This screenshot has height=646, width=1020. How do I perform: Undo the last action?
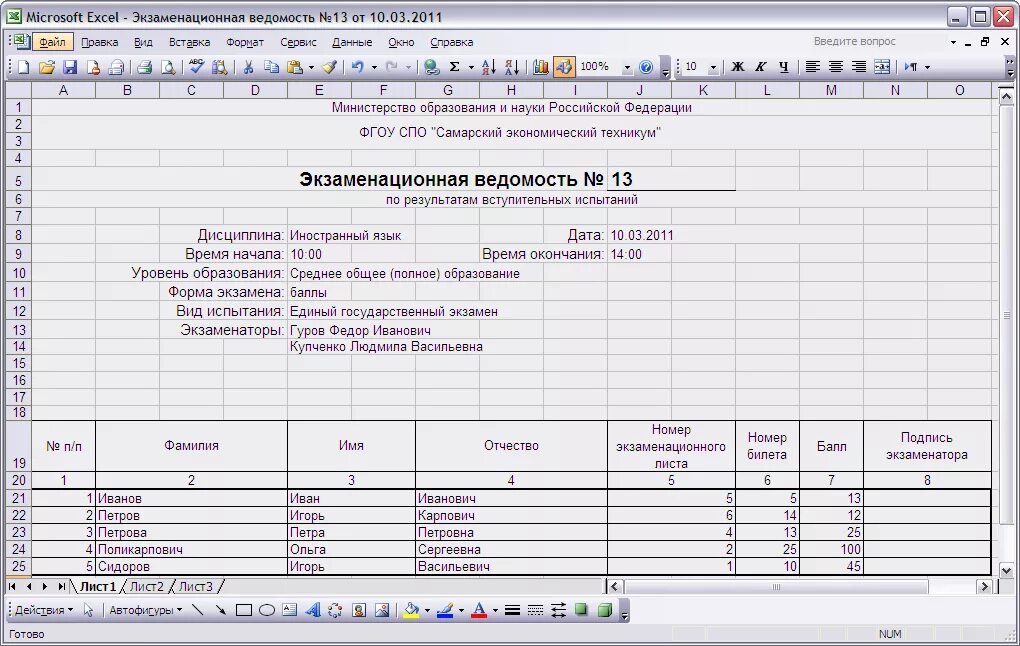358,66
